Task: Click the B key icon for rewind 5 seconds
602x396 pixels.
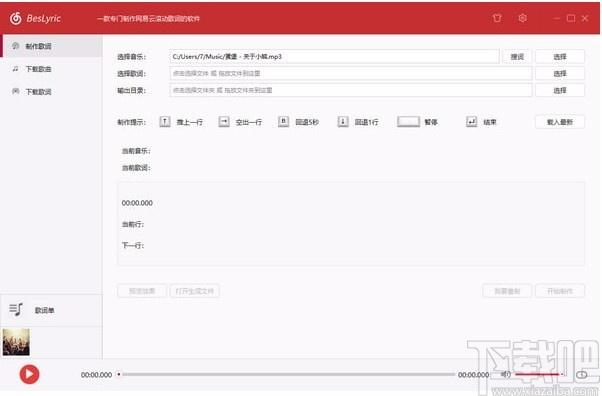Action: 283,122
